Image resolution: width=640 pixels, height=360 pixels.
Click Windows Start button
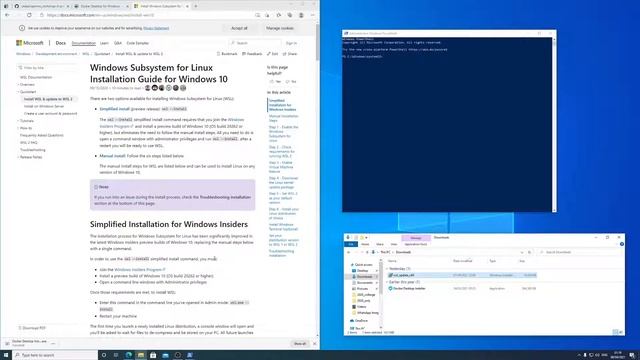[6, 355]
